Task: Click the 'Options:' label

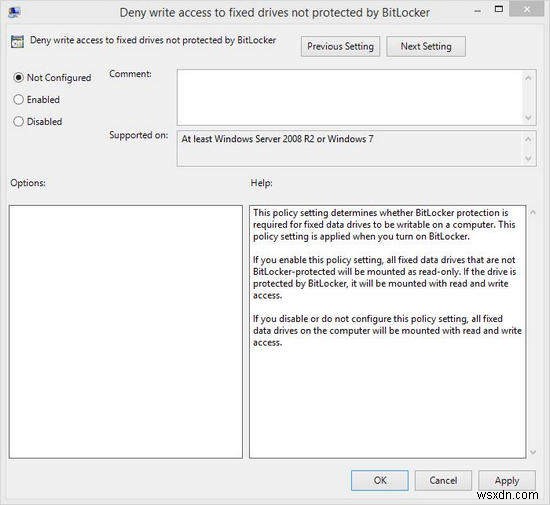Action: [28, 183]
